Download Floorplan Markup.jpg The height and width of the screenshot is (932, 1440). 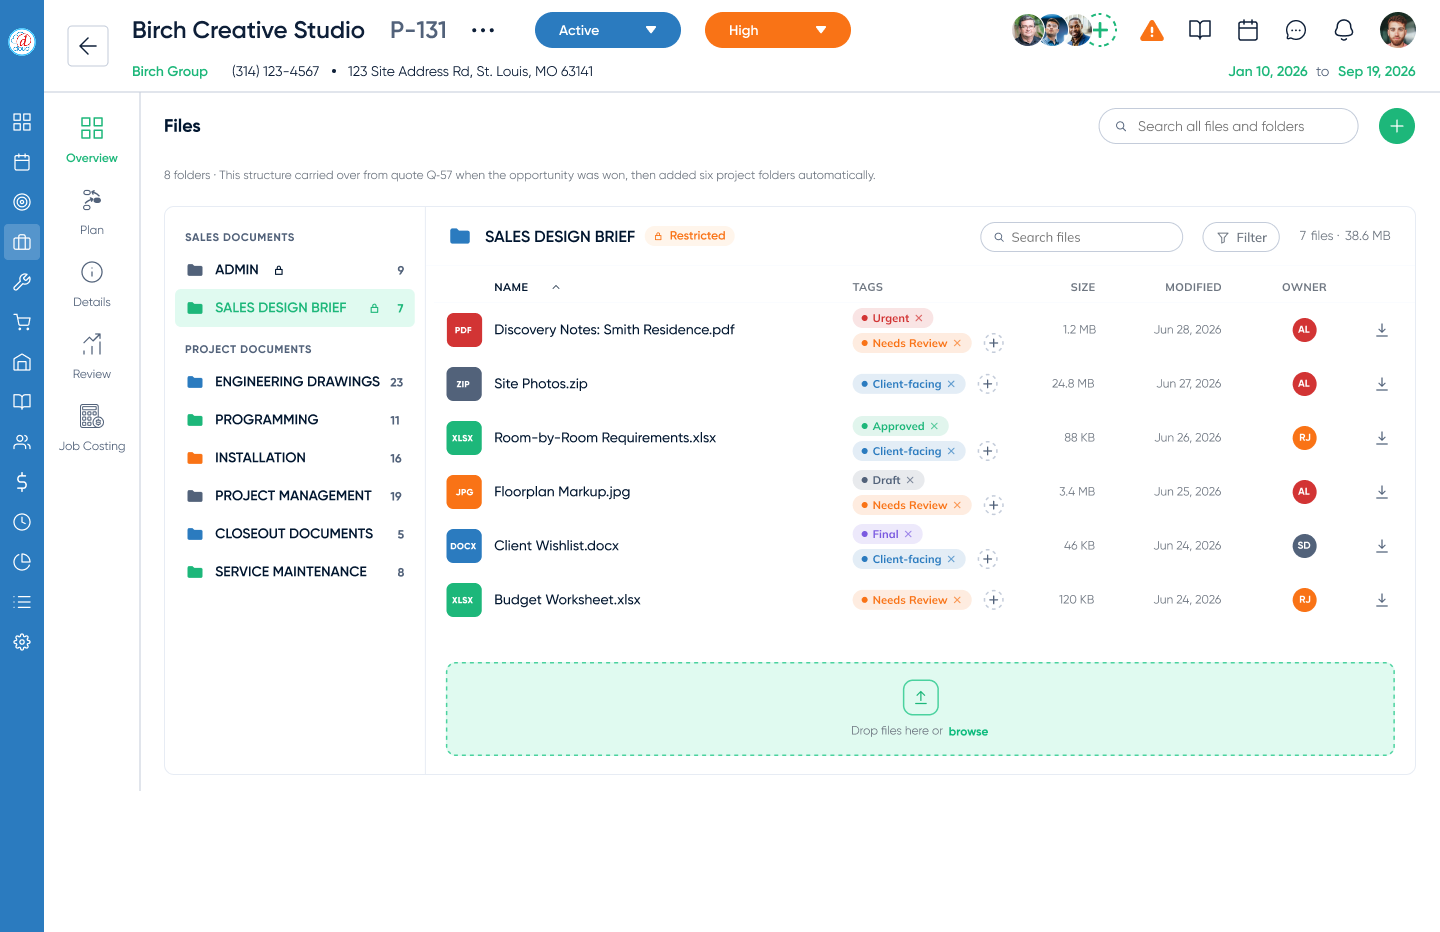(1382, 492)
